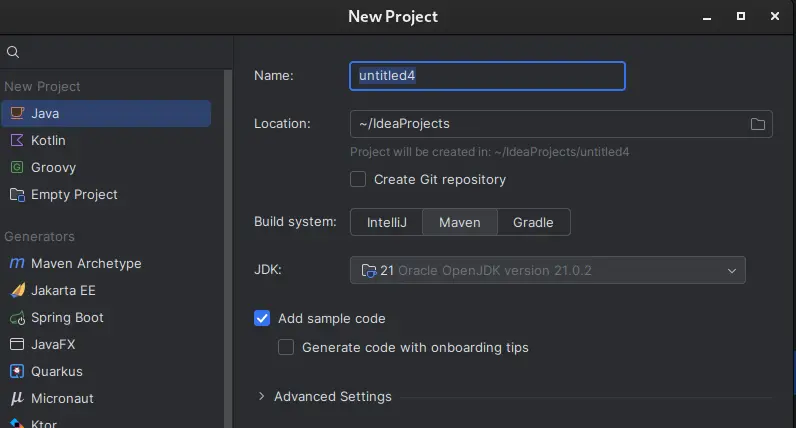
Task: Click the 'Project will be created in' hint text
Action: (x=489, y=151)
